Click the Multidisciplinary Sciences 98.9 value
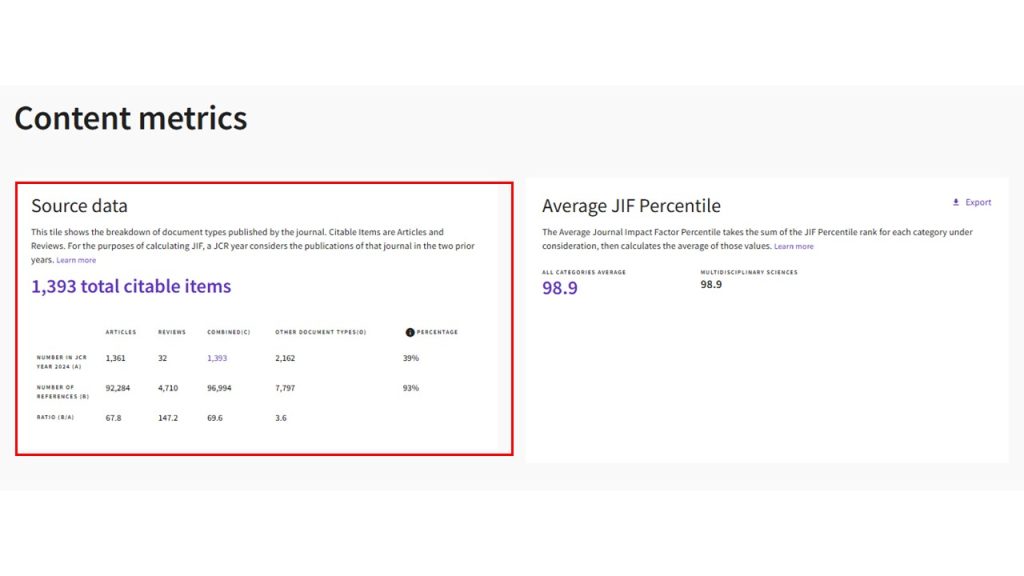 pyautogui.click(x=711, y=285)
